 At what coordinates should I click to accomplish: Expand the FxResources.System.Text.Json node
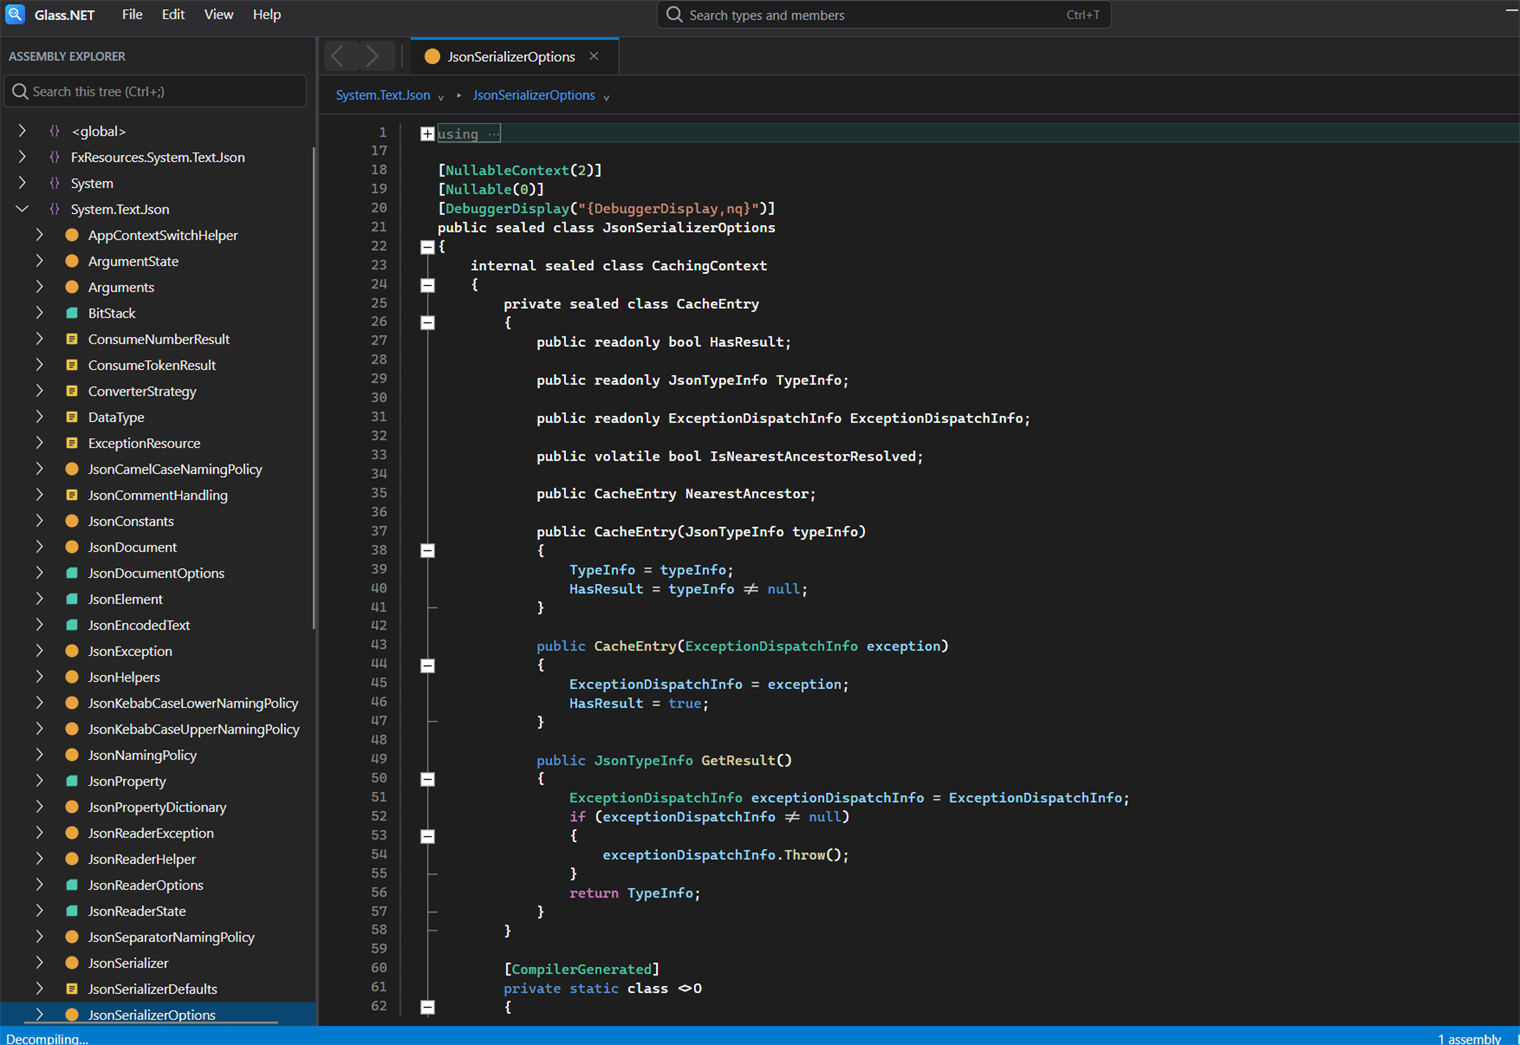point(22,157)
